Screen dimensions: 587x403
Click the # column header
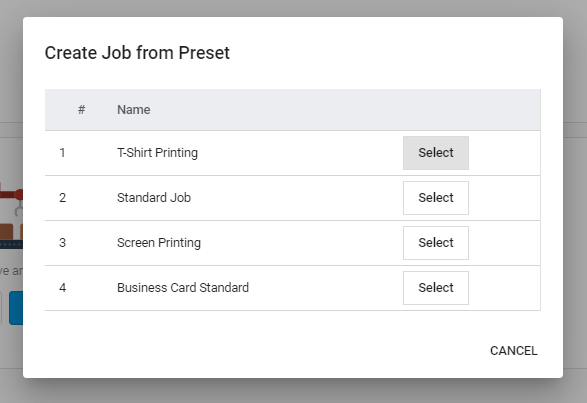tap(81, 110)
